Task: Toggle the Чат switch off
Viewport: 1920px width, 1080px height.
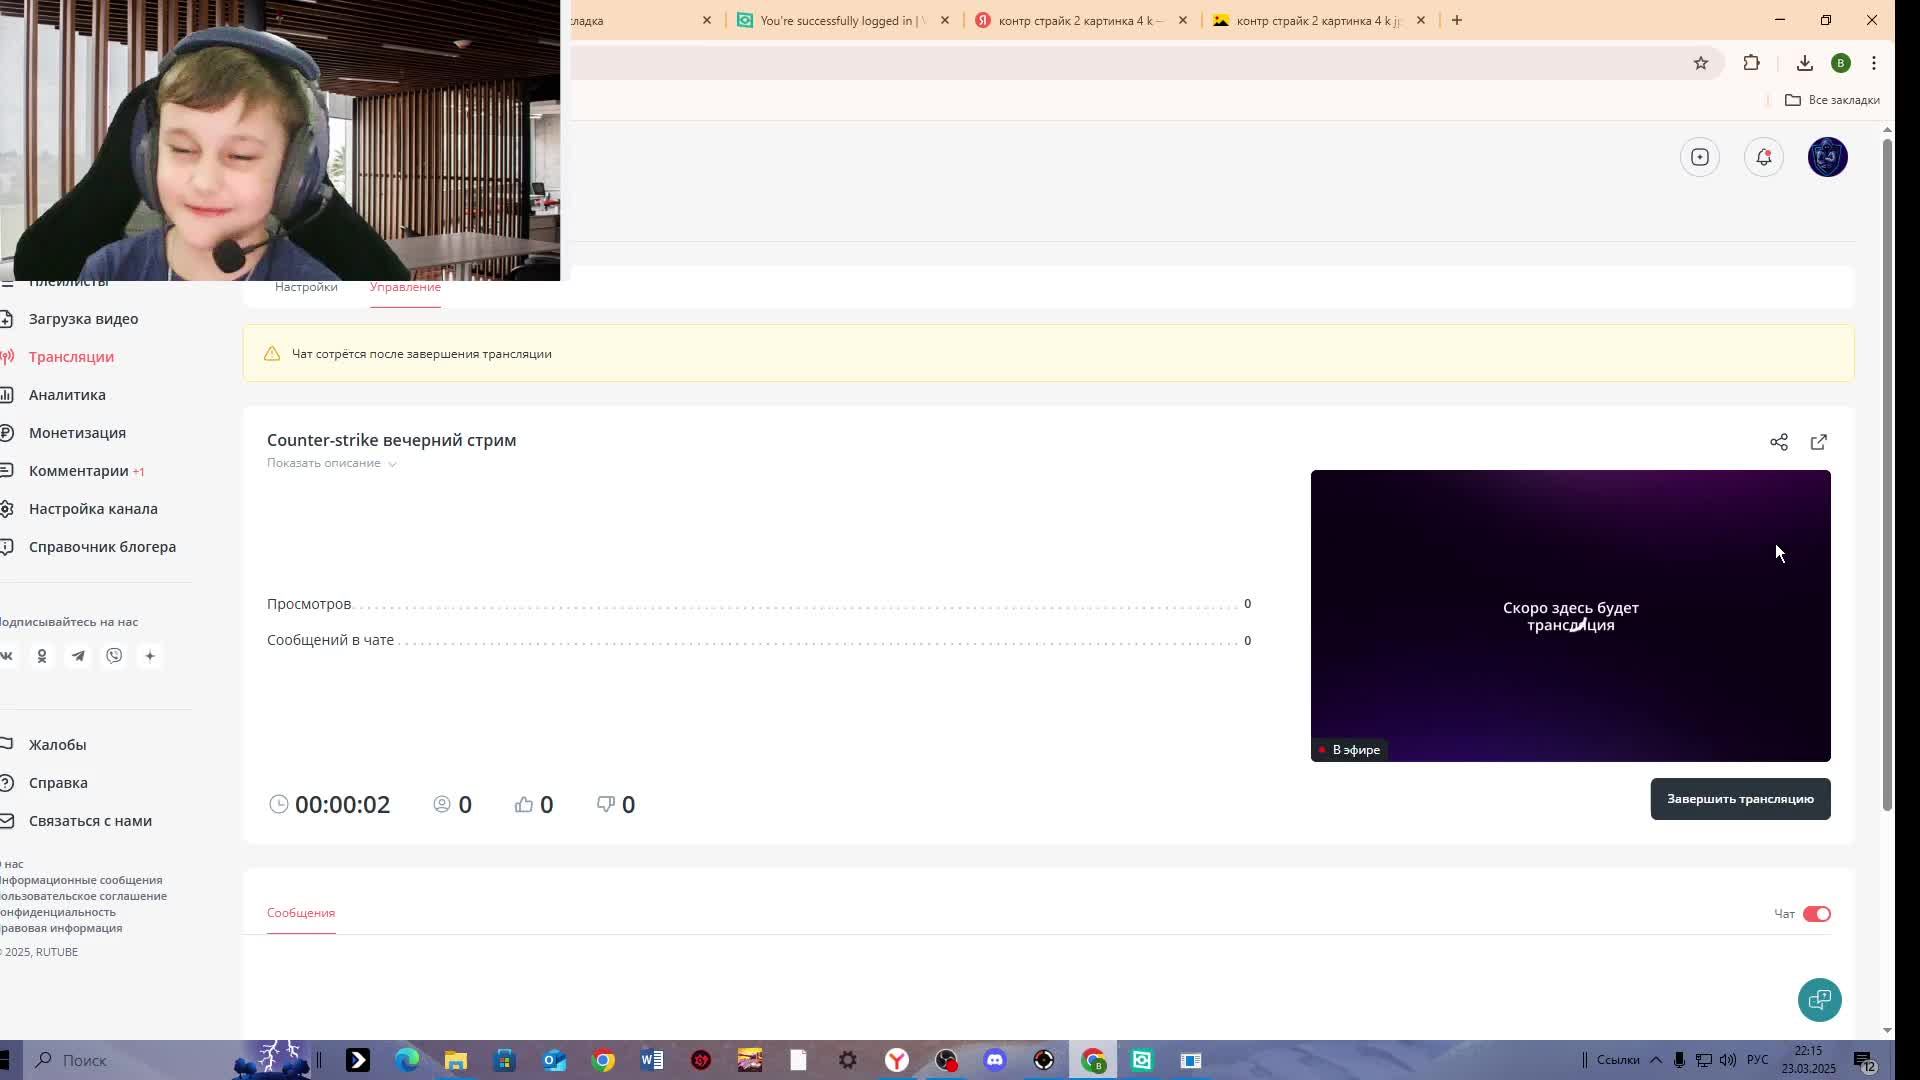Action: point(1816,914)
